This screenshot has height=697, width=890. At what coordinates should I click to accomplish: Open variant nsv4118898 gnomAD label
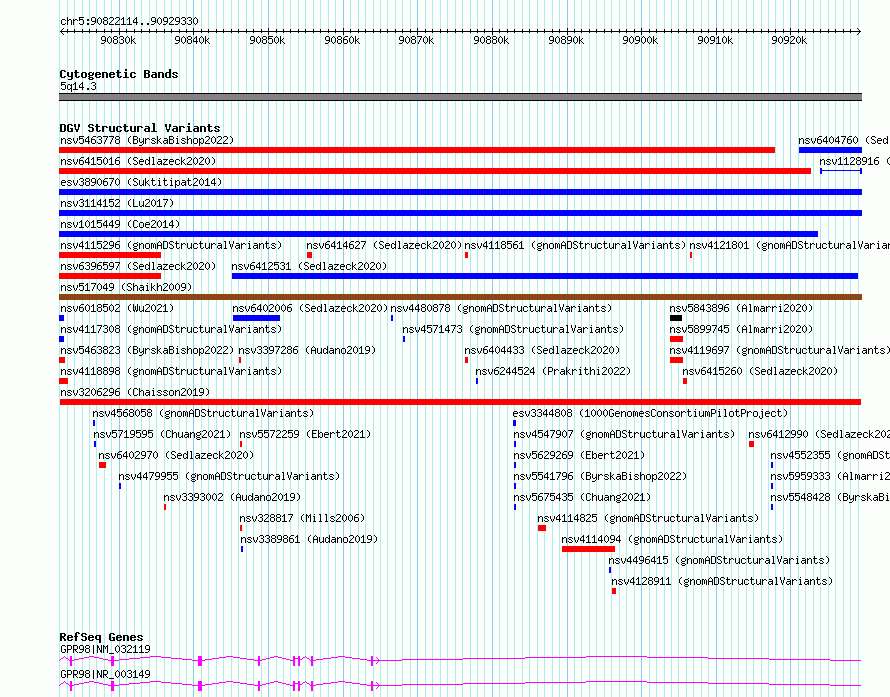[171, 371]
